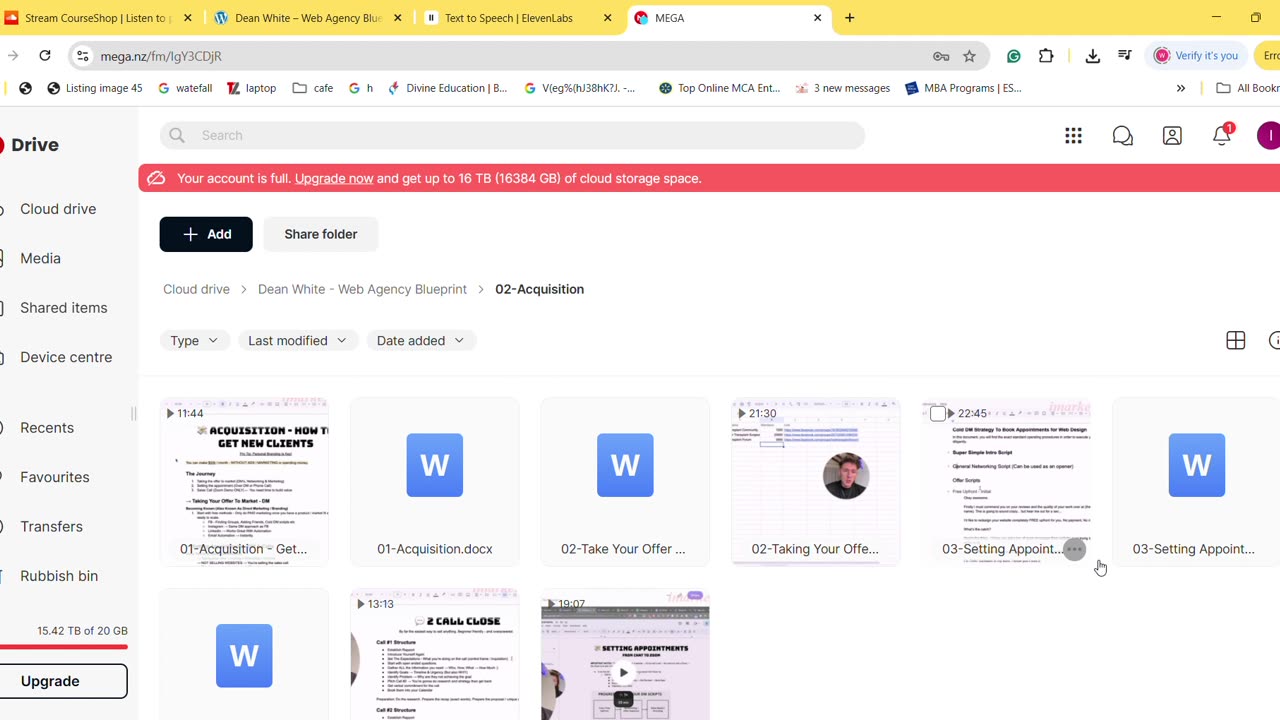
Task: Click Verify it's you profile button
Action: (x=1196, y=56)
